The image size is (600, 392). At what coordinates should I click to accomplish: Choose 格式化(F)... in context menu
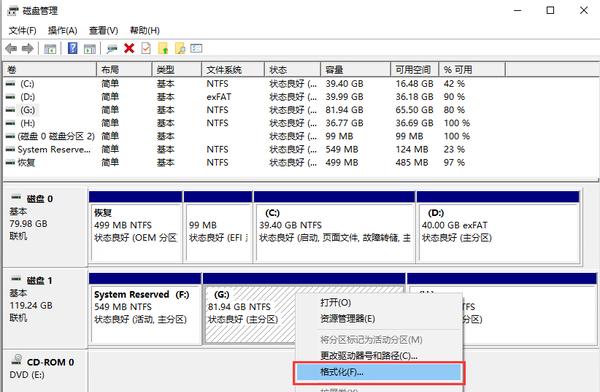tap(378, 372)
